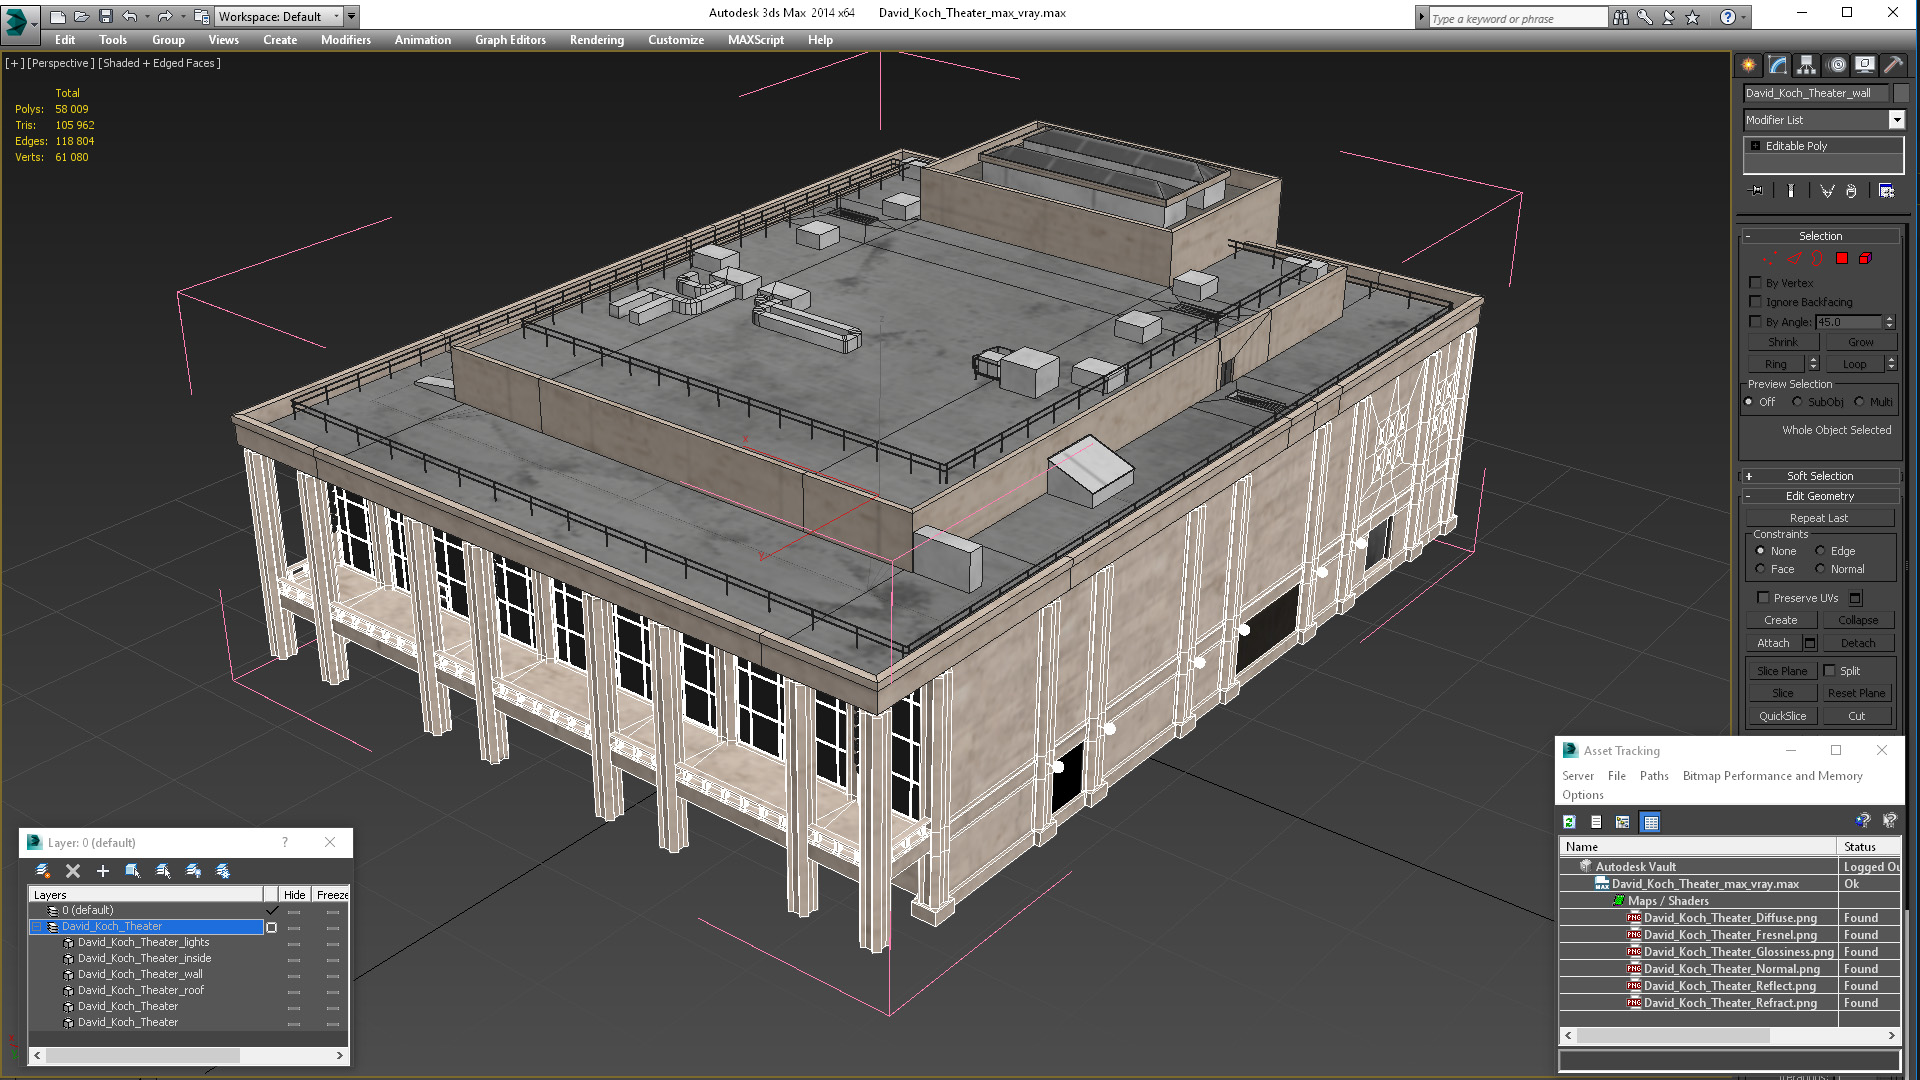The width and height of the screenshot is (1920, 1080).
Task: Click the Pin Stack icon
Action: [1756, 191]
